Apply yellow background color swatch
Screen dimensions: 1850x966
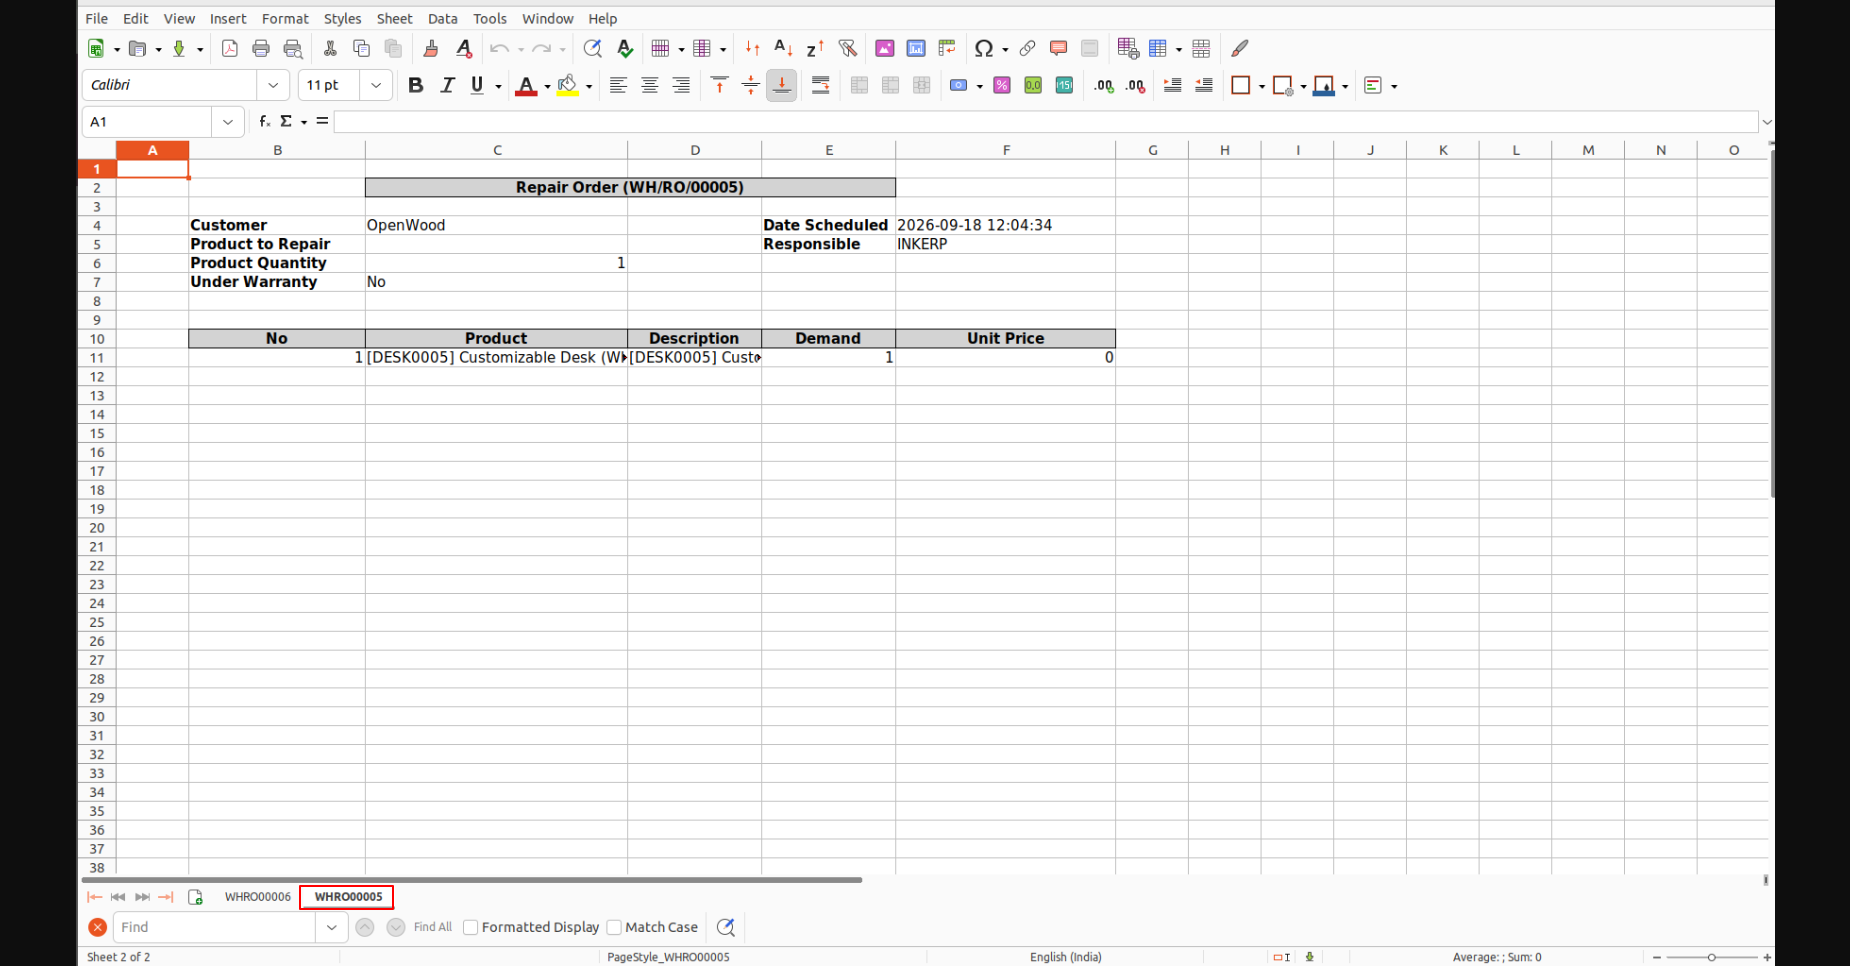tap(568, 85)
